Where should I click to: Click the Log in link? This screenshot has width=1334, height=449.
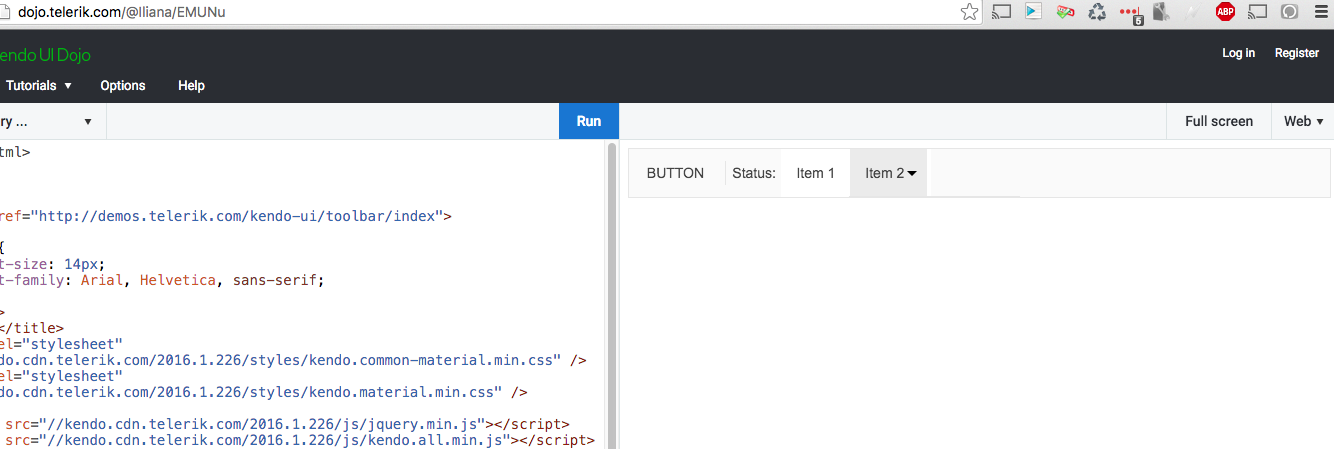[x=1238, y=53]
